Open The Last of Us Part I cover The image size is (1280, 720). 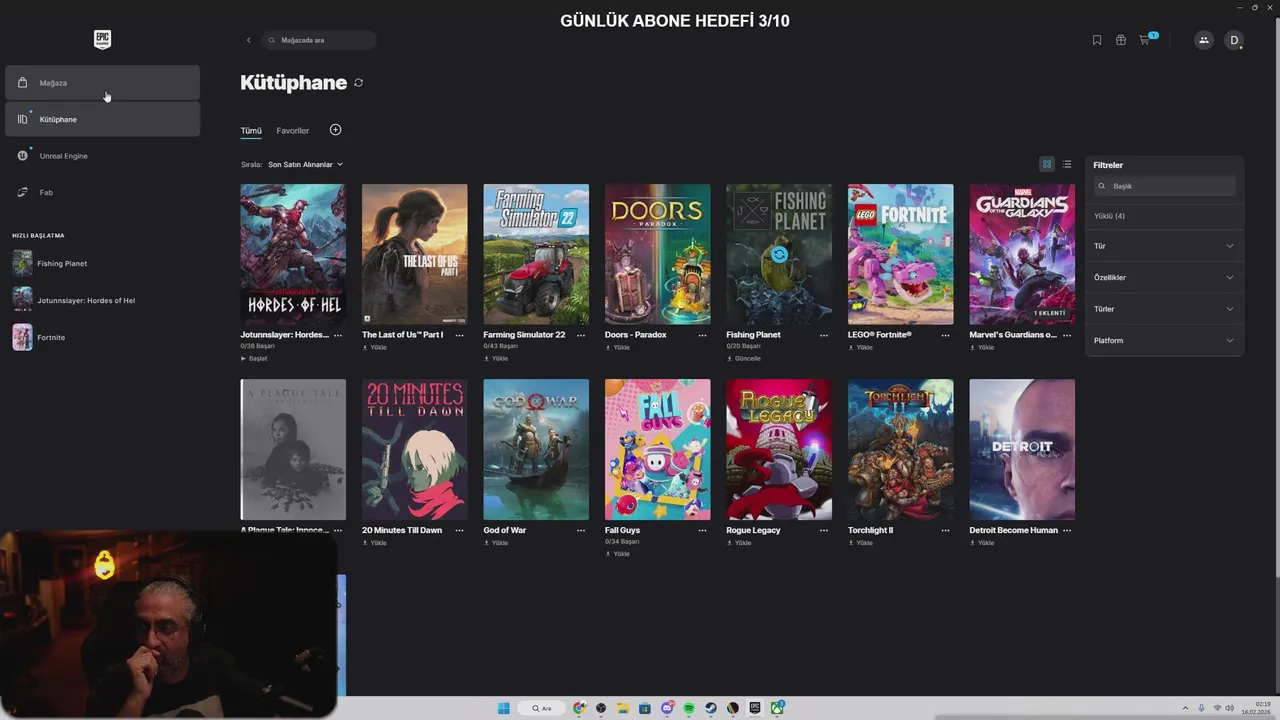414,254
